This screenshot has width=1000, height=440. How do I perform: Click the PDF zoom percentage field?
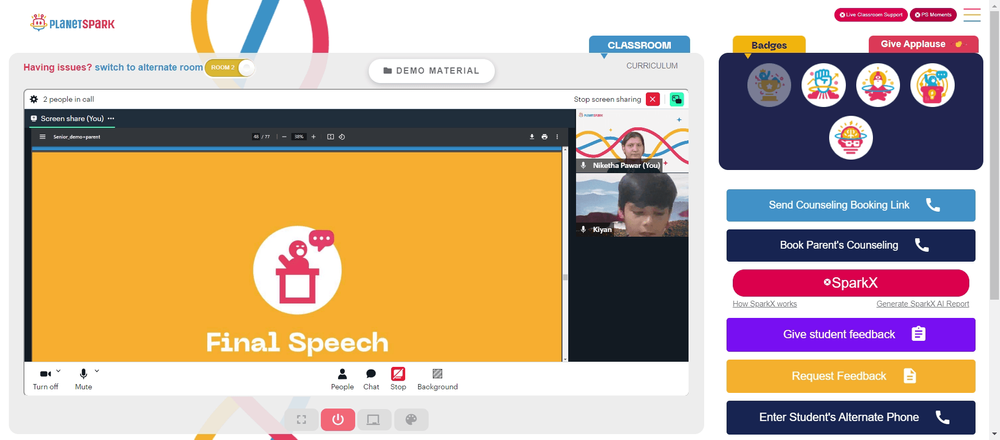(298, 136)
